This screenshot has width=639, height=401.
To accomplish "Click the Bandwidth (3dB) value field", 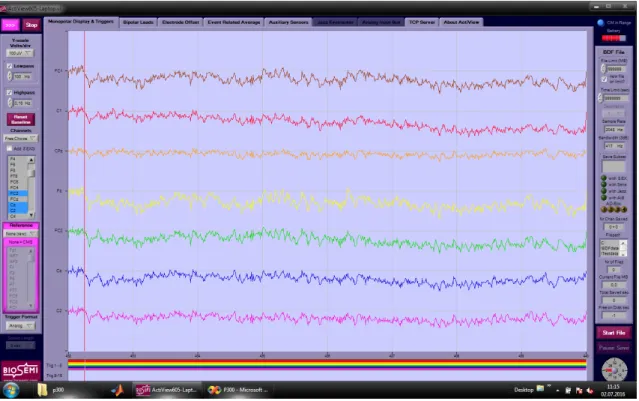I will tap(614, 146).
